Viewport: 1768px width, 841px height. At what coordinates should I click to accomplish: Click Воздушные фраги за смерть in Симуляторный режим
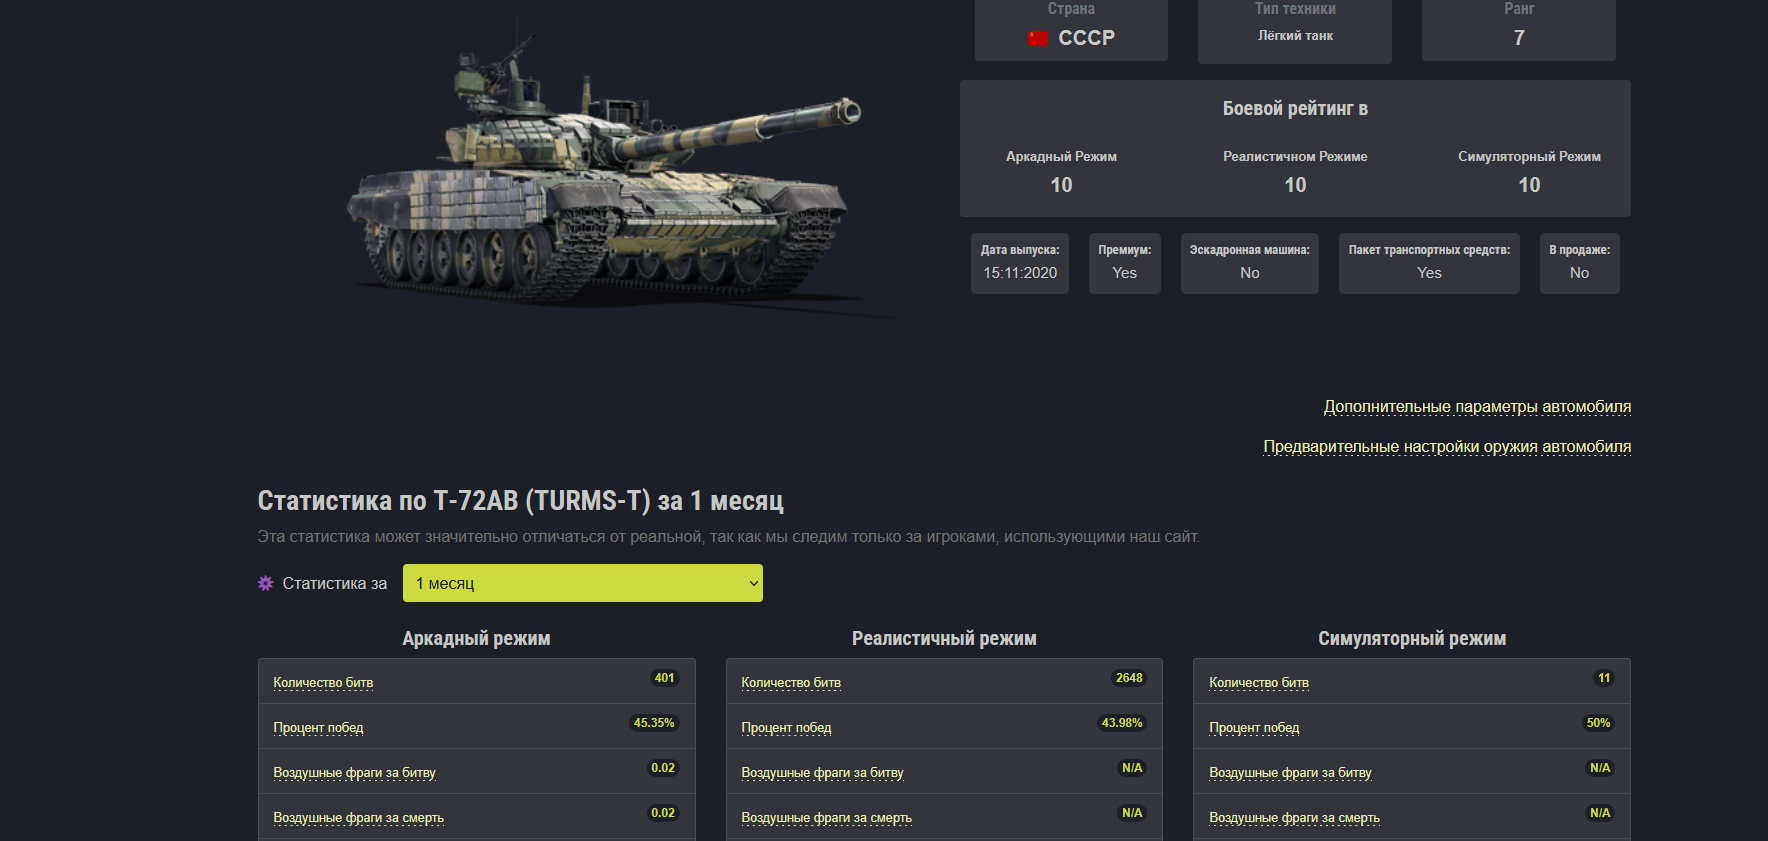pos(1294,818)
